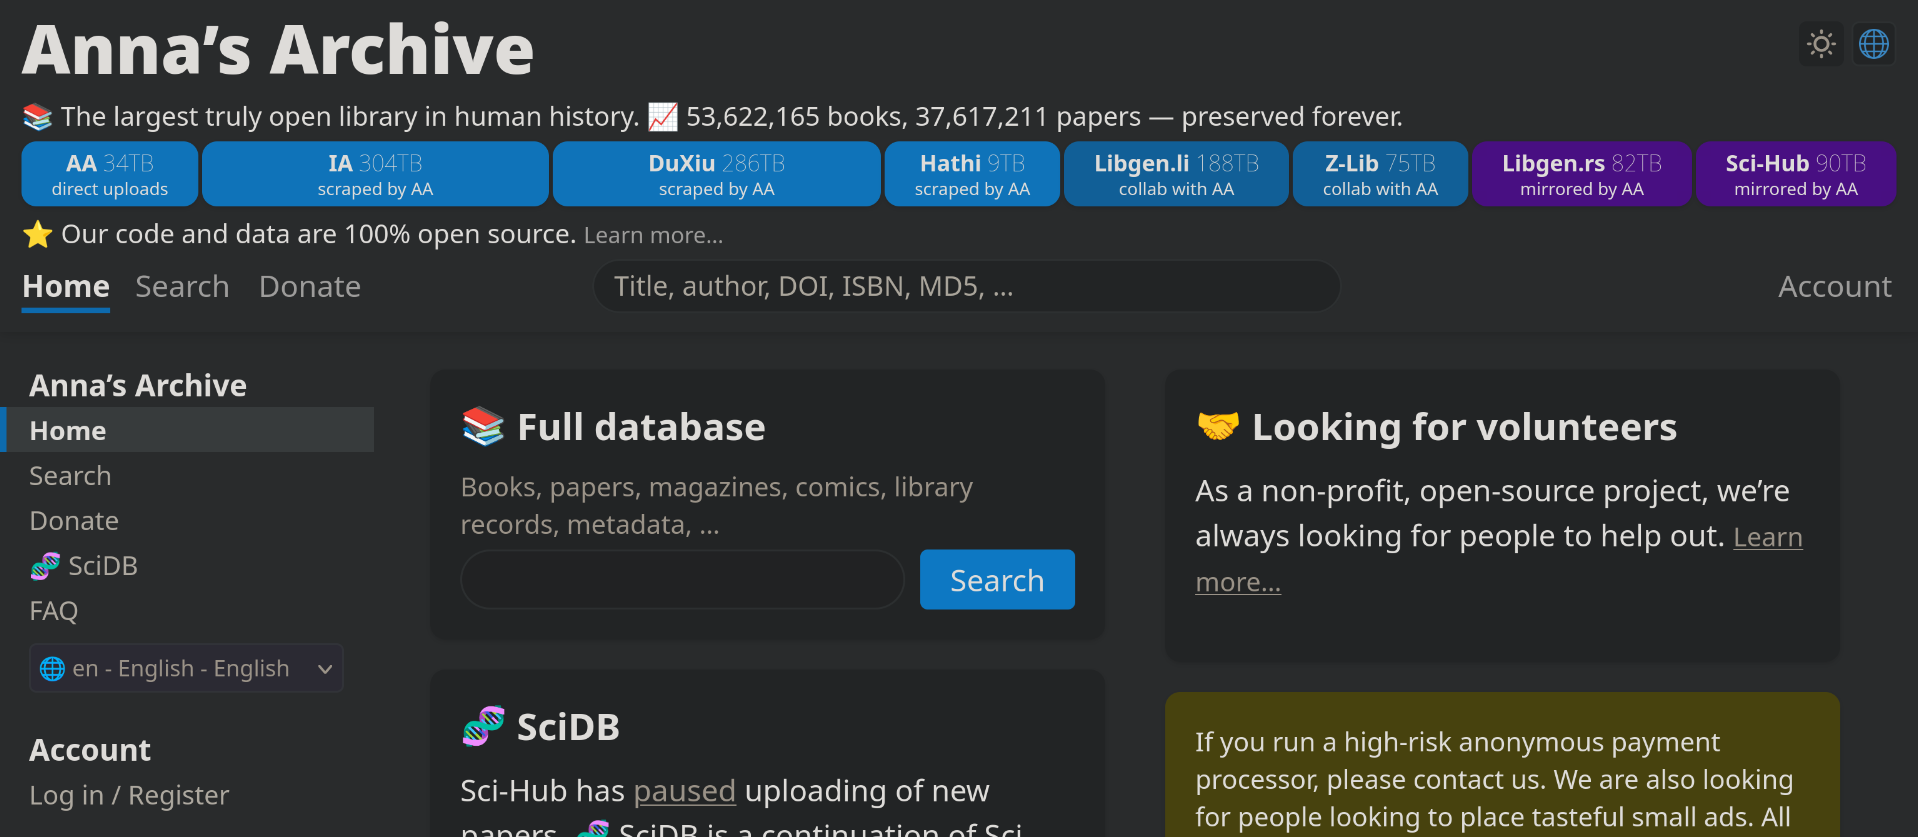
Task: Click the Full database card heading
Action: pos(641,427)
